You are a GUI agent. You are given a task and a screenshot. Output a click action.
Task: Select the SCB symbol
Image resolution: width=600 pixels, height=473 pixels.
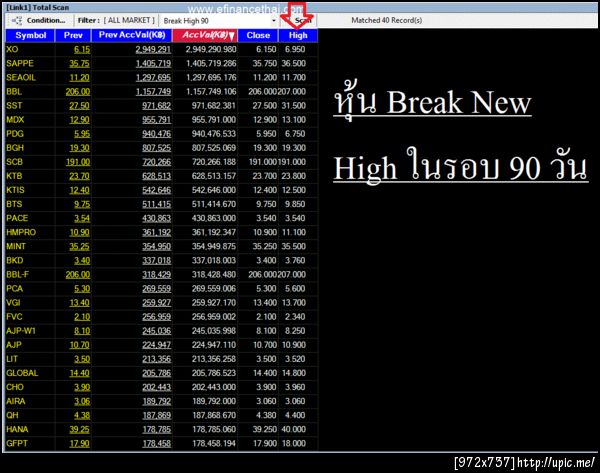pos(15,162)
